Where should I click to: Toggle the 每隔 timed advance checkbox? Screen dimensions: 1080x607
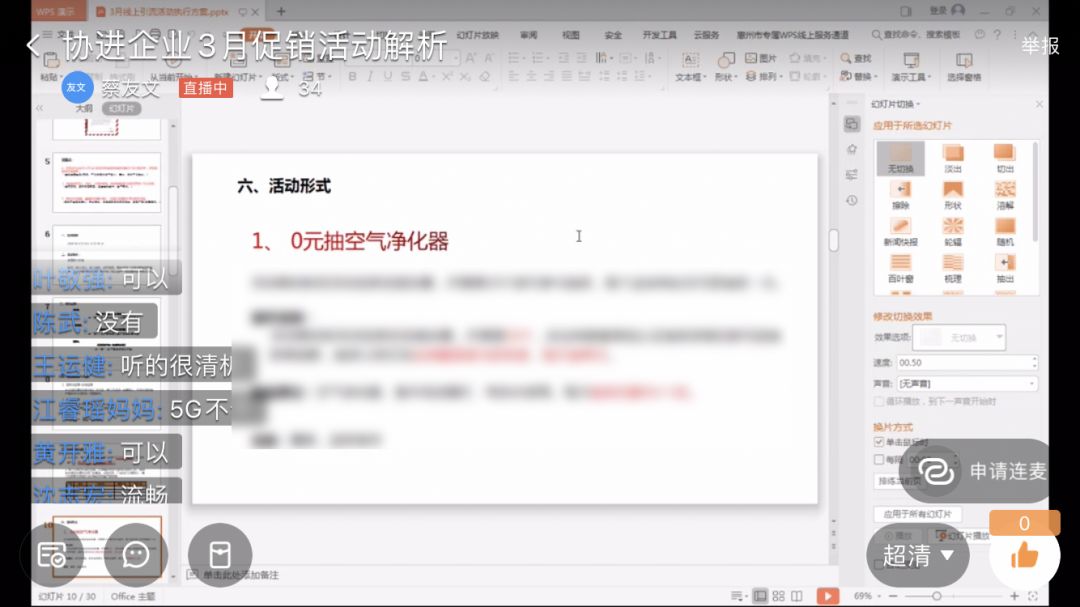878,460
